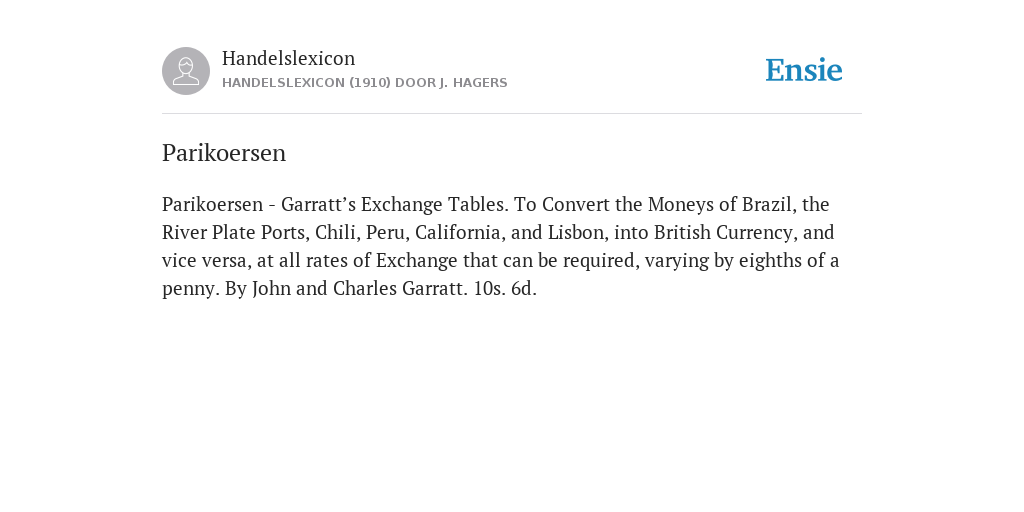
Task: Select the Parikoersen article heading
Action: [224, 153]
